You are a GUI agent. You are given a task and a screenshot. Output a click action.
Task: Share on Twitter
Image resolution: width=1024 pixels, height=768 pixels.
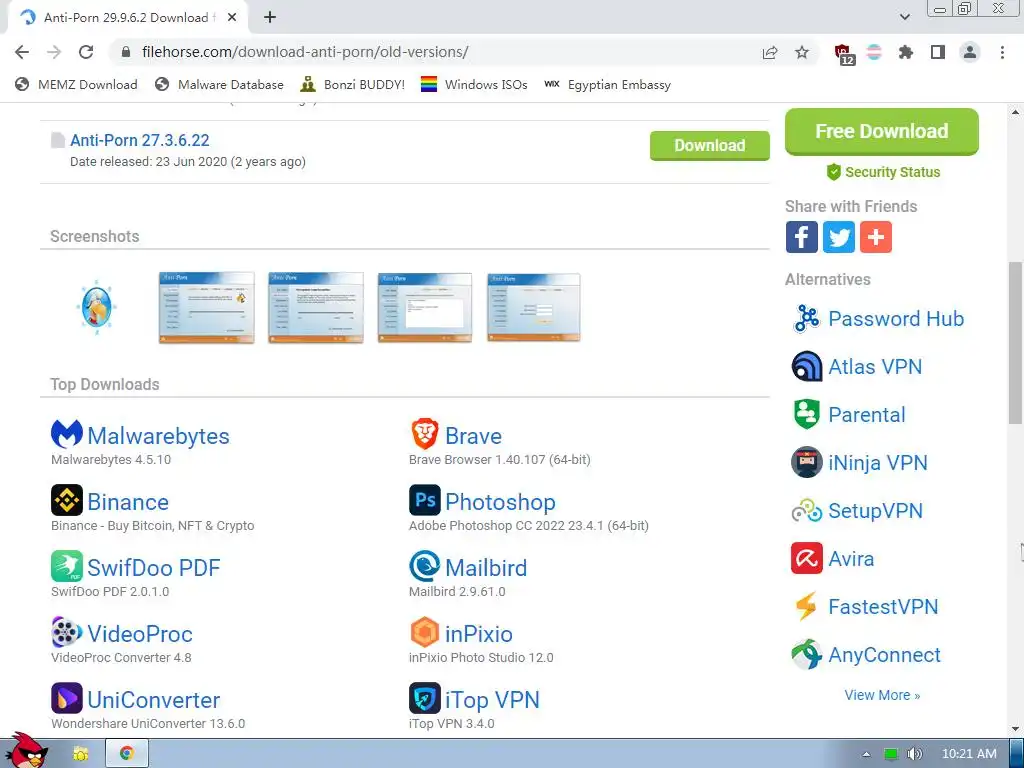pos(839,237)
